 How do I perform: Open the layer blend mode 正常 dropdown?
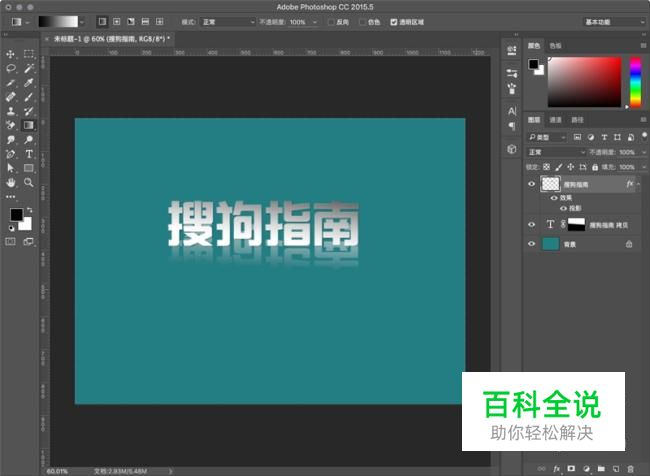(556, 152)
